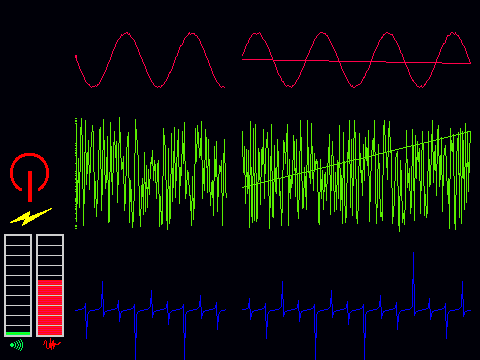Click the red noise waveform icon
Screen dimensions: 480x360
(x=52, y=344)
